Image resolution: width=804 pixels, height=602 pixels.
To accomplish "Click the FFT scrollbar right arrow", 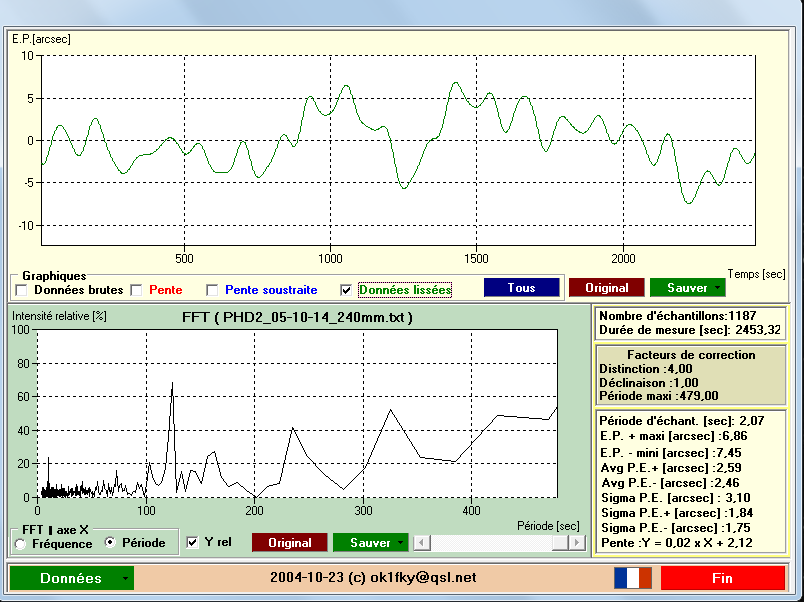I will [x=577, y=543].
